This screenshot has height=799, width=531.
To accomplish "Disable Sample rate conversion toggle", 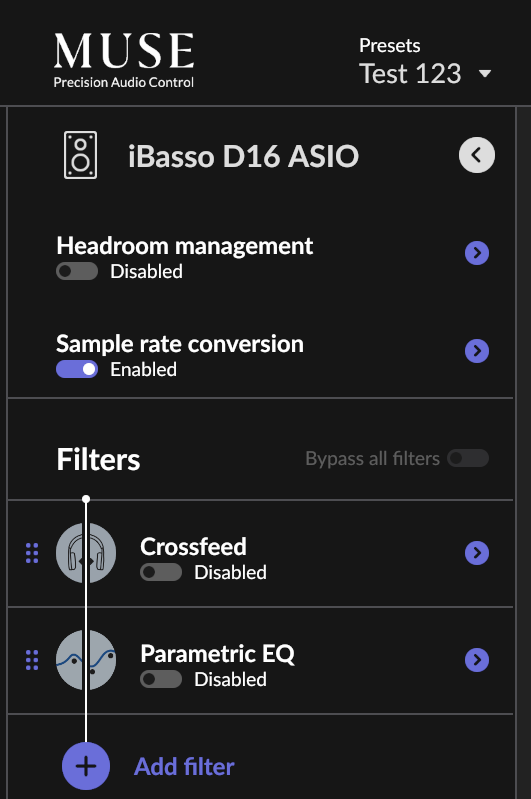I will 77,369.
